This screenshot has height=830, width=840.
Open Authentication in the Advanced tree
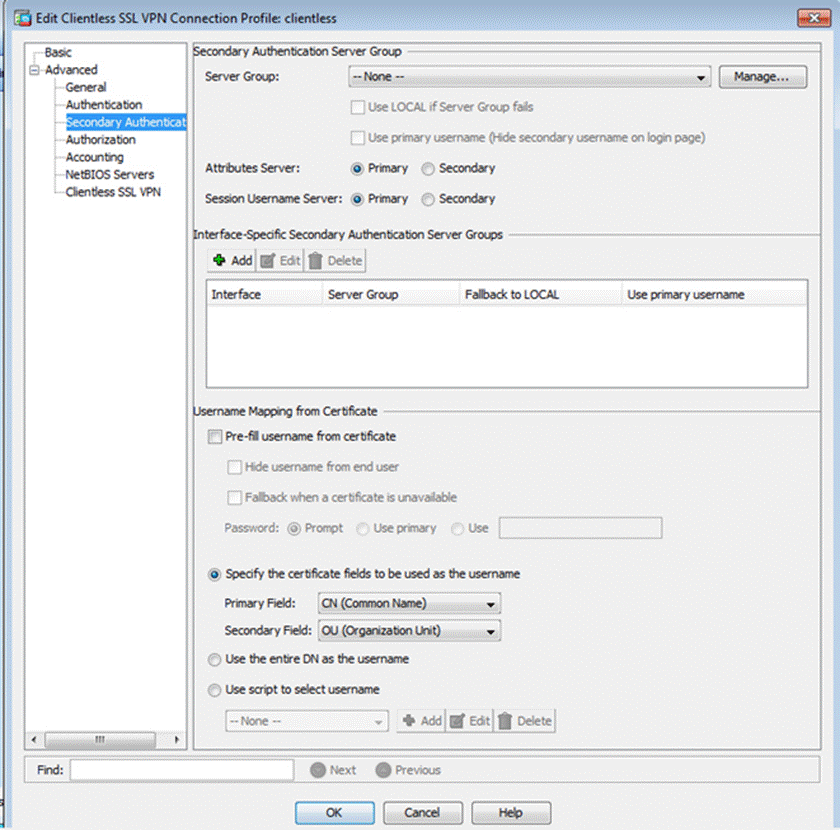104,105
